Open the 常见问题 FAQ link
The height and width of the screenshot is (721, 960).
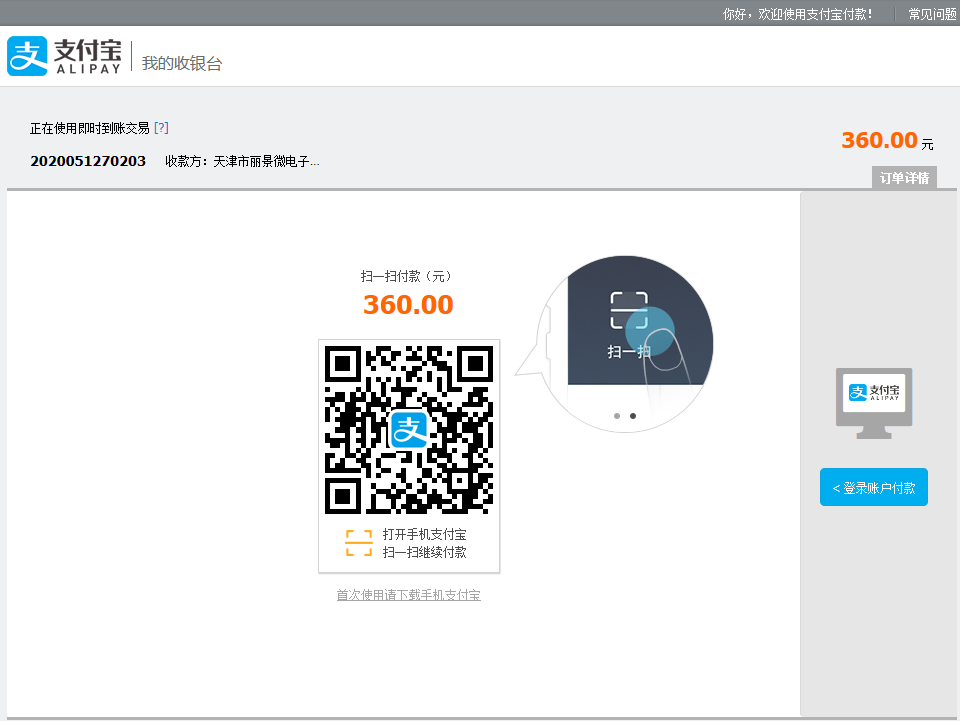932,13
